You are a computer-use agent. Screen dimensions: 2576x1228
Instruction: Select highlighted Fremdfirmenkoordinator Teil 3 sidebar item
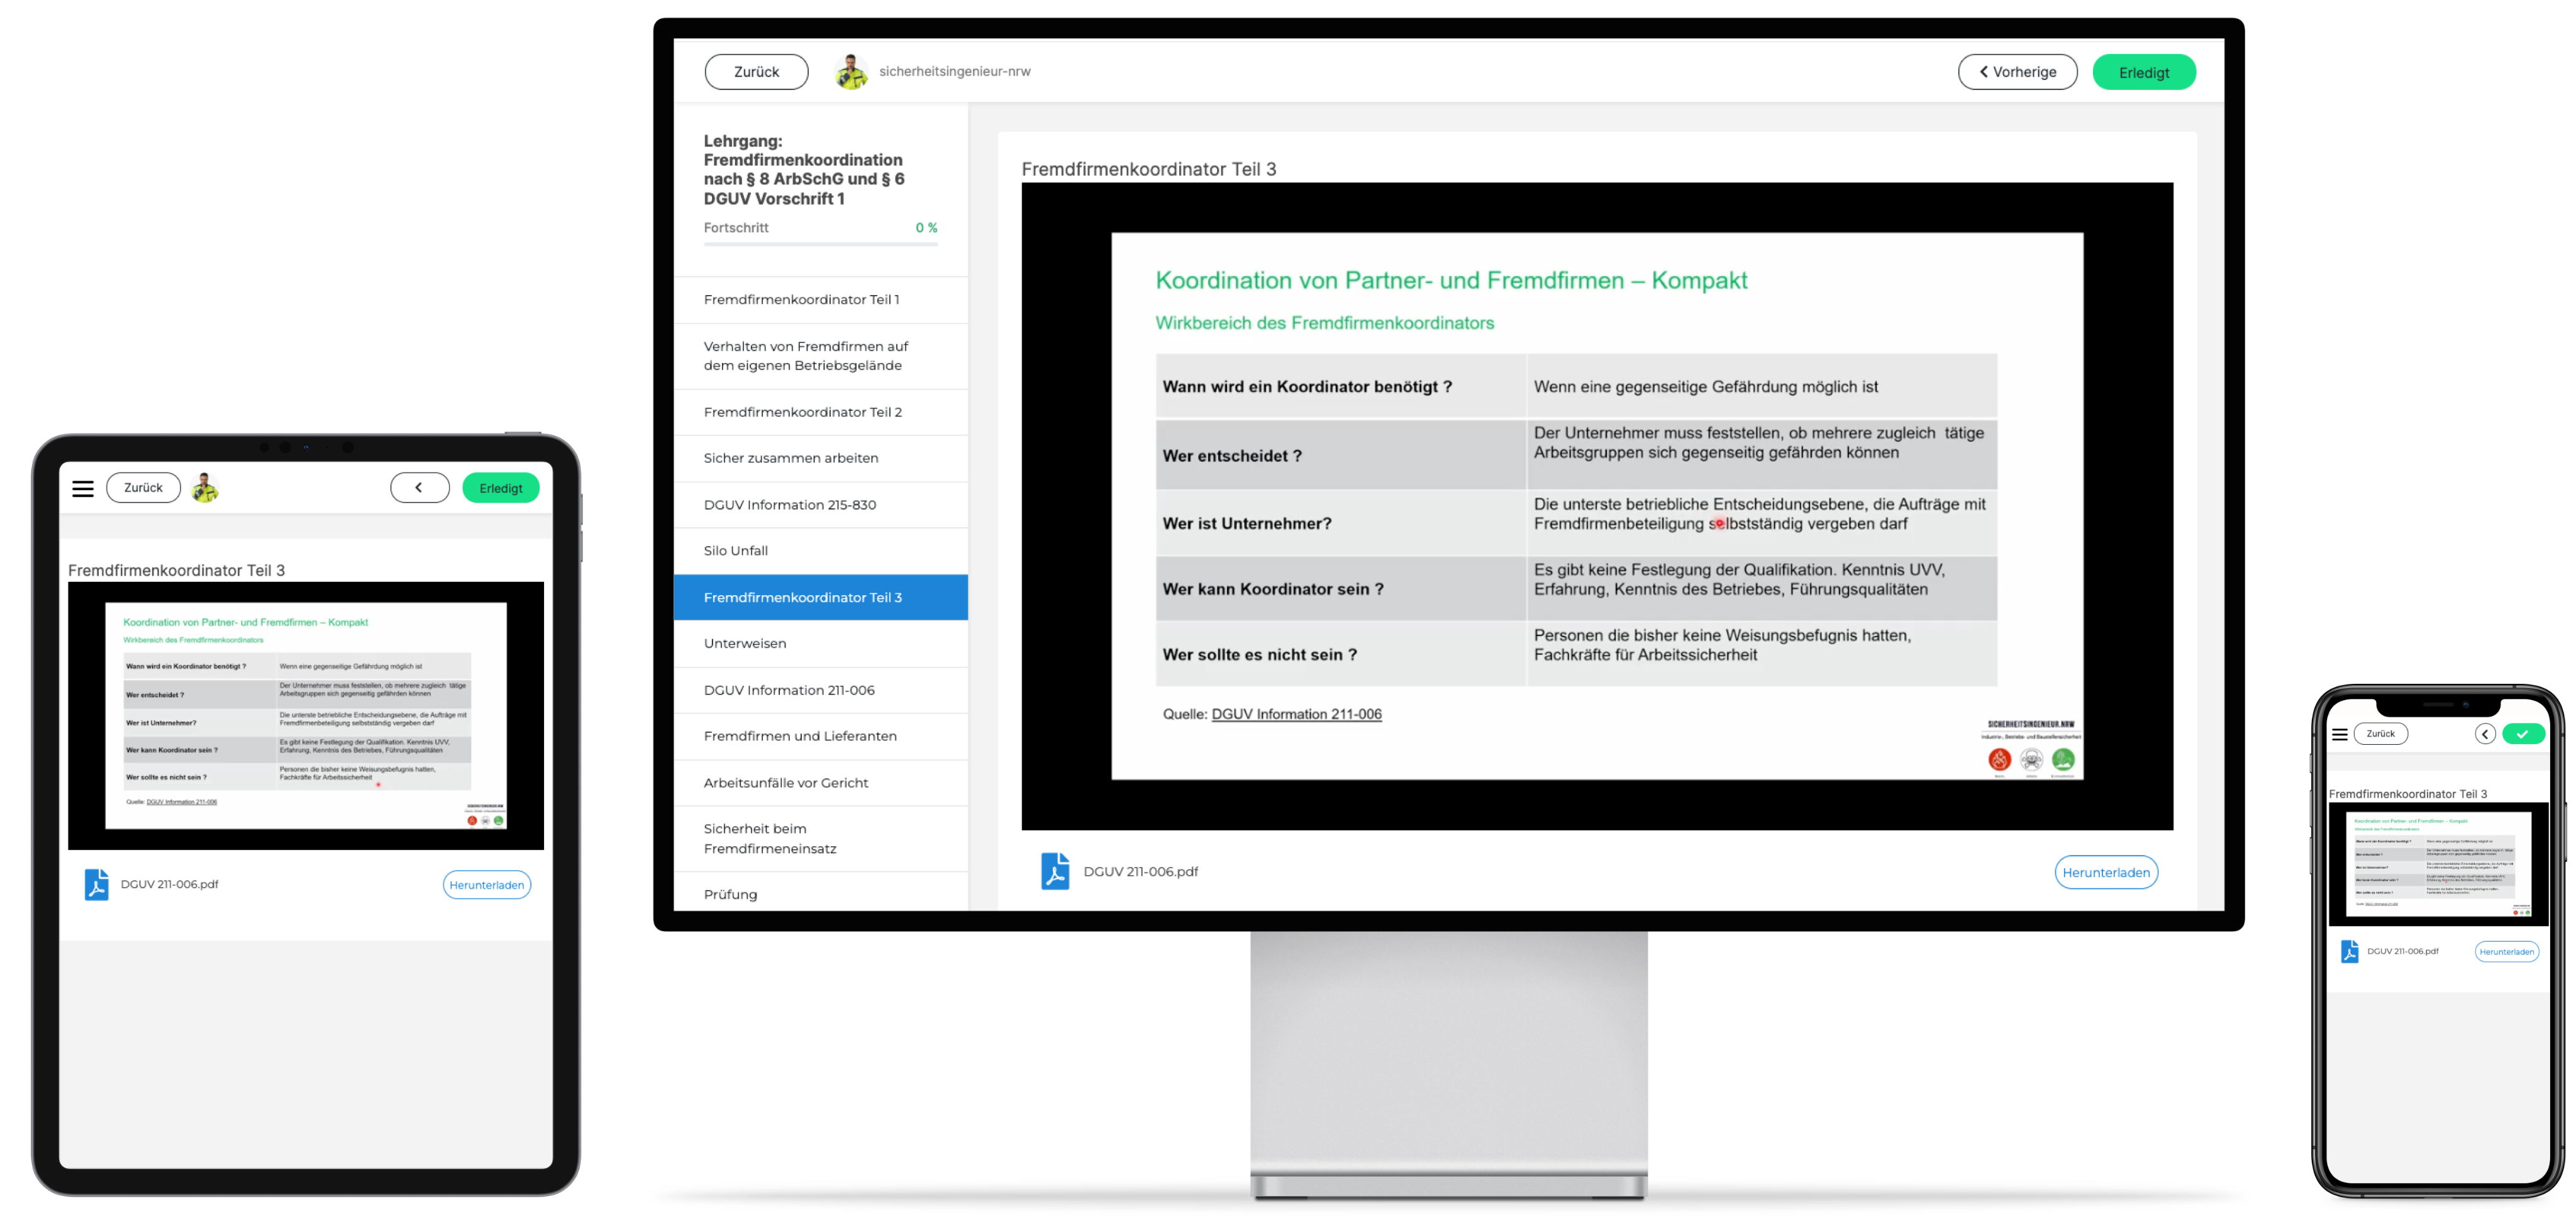click(820, 597)
